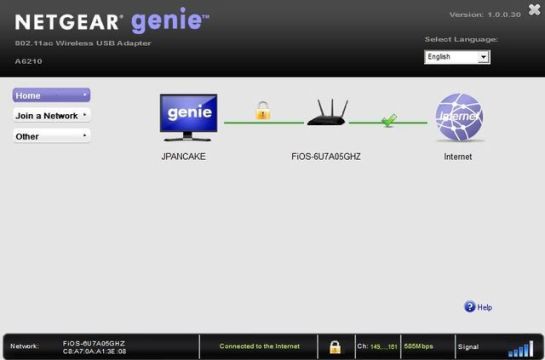The height and width of the screenshot is (360, 545).
Task: Click the signal strength bars indicator
Action: (521, 349)
